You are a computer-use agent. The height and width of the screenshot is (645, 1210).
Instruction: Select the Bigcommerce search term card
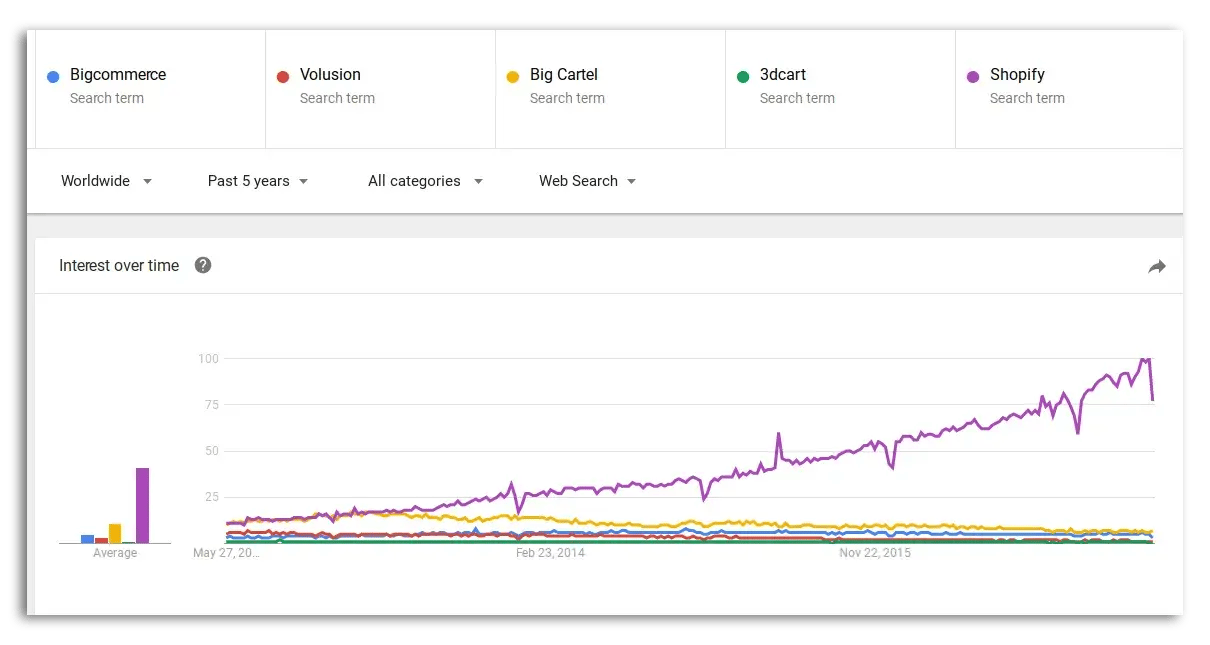tap(150, 88)
